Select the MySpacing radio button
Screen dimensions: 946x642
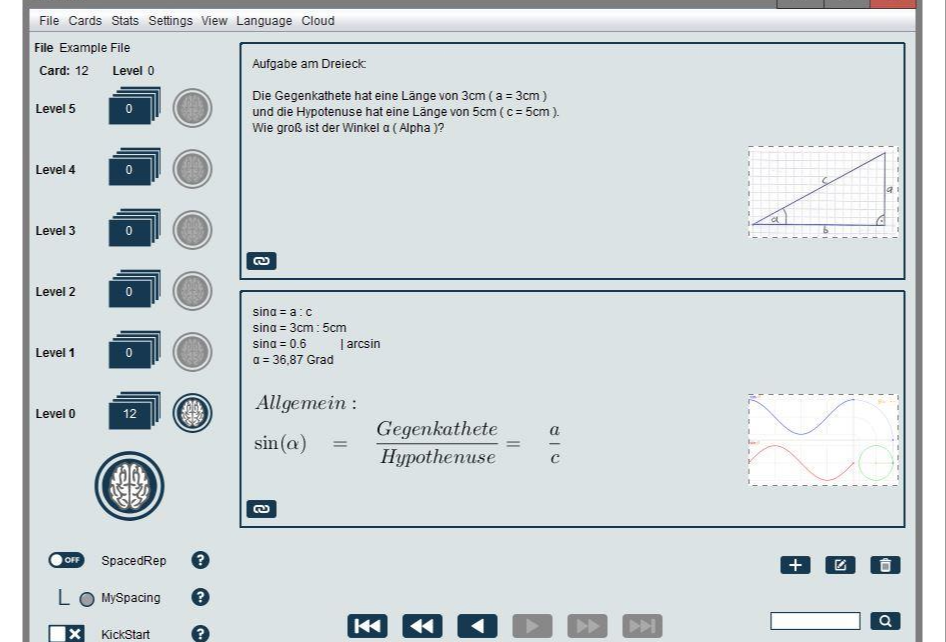[87, 597]
